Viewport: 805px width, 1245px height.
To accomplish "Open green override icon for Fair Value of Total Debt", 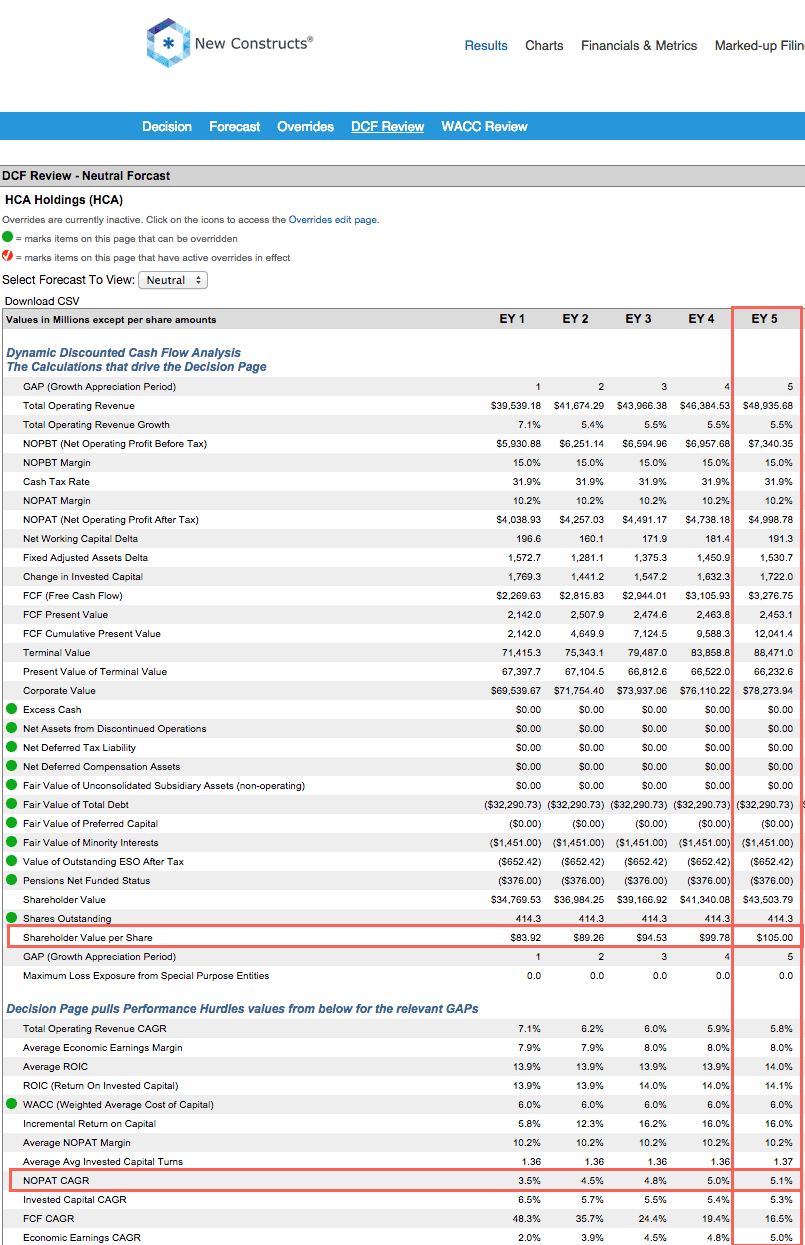I will [x=12, y=804].
